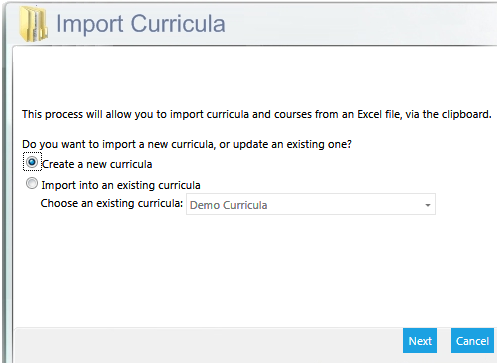Image resolution: width=497 pixels, height=363 pixels.
Task: Click the gap between Next and Cancel buttons
Action: coord(444,341)
